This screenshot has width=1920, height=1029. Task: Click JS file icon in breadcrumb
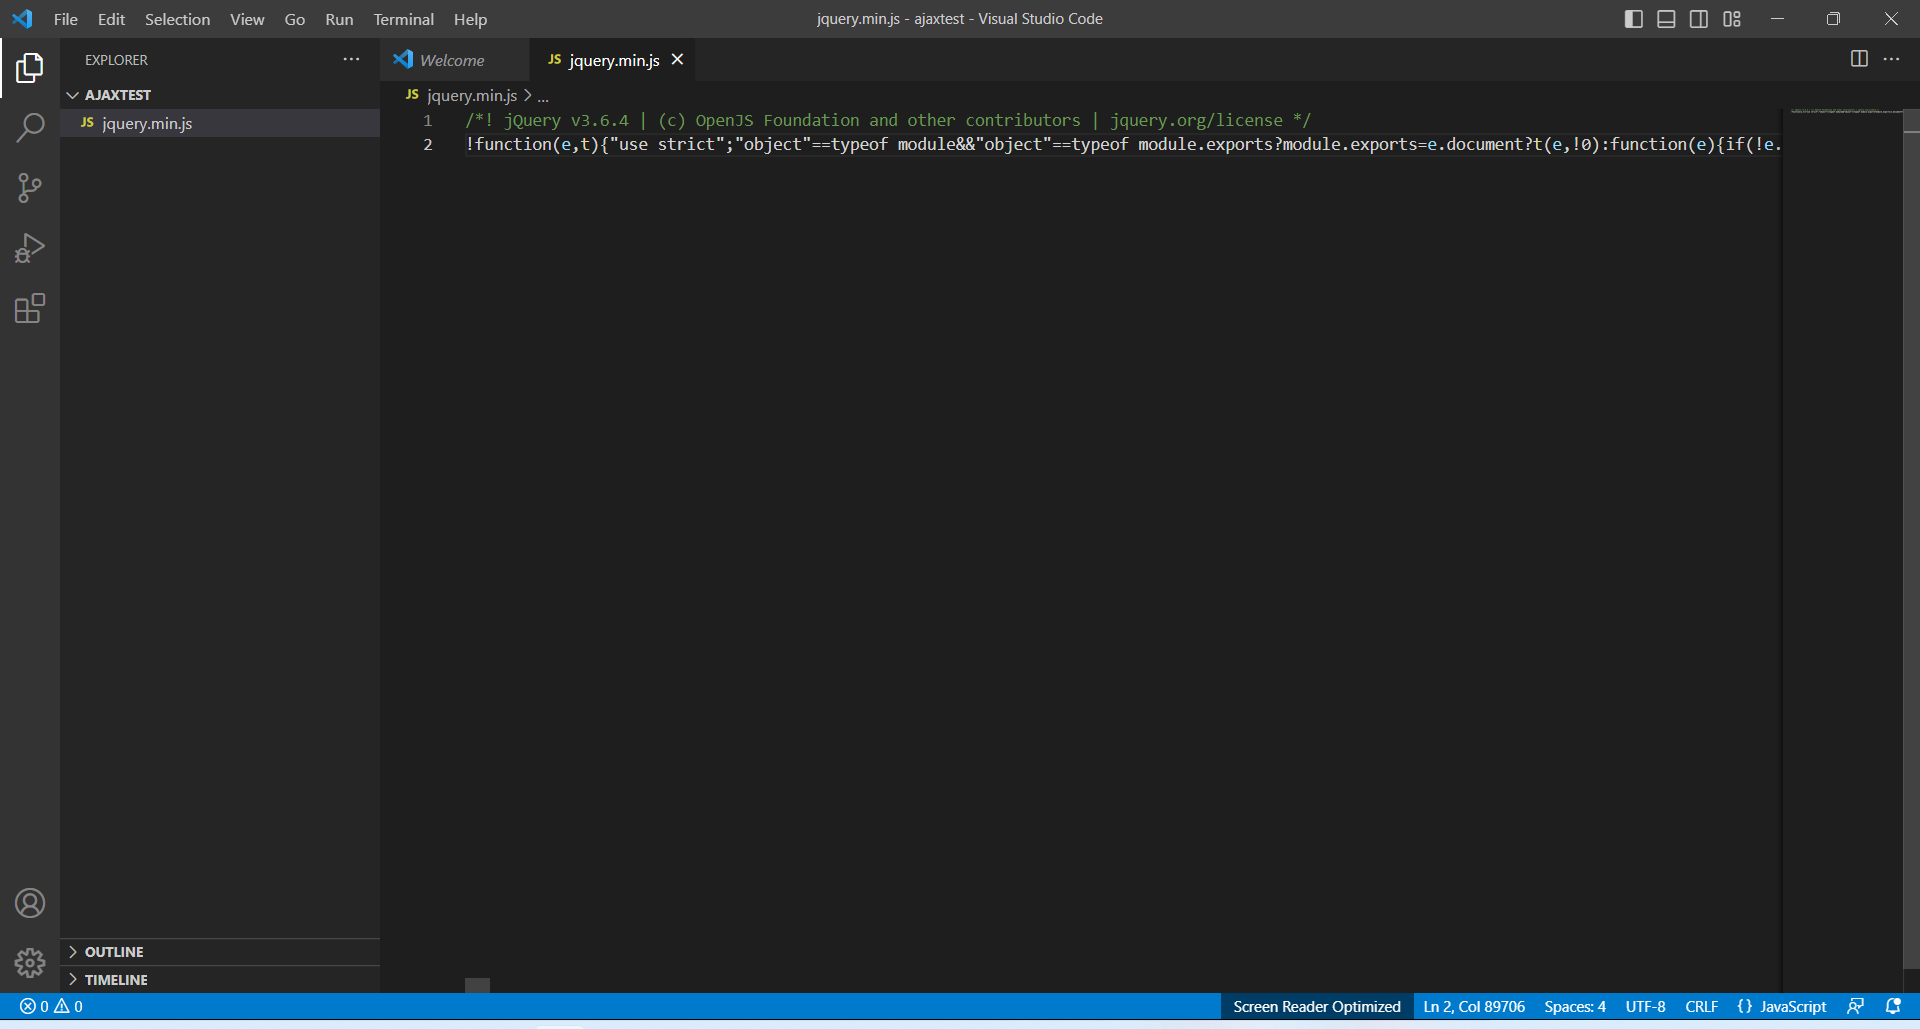[x=412, y=95]
